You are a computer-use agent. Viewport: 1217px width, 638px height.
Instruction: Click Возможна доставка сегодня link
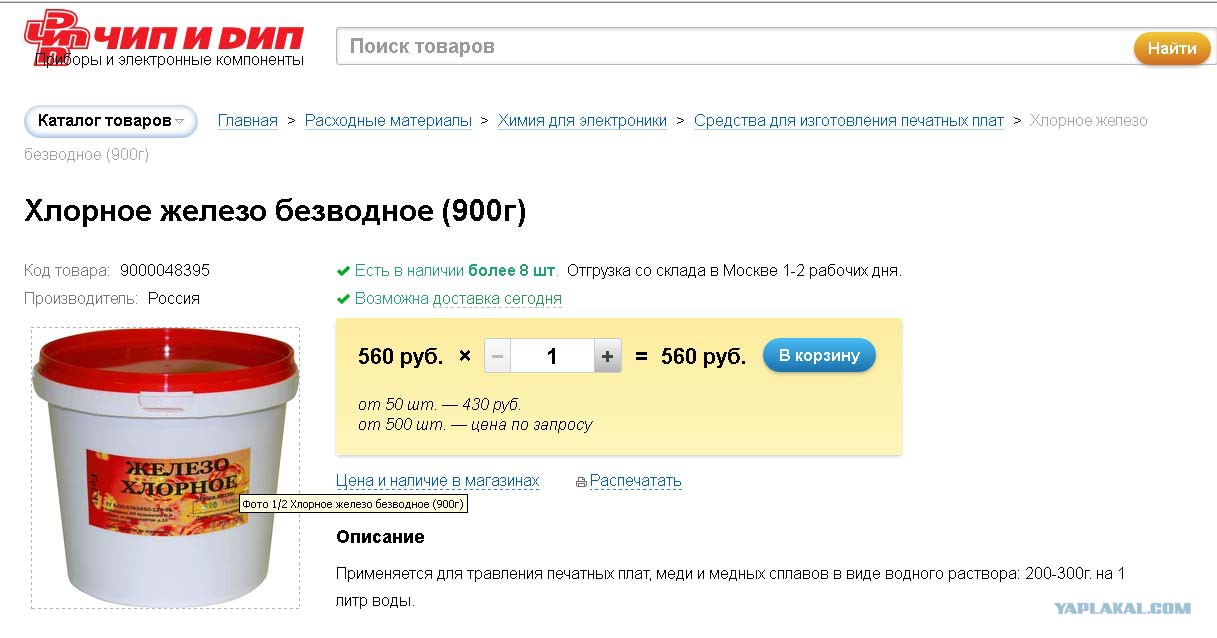(x=458, y=299)
